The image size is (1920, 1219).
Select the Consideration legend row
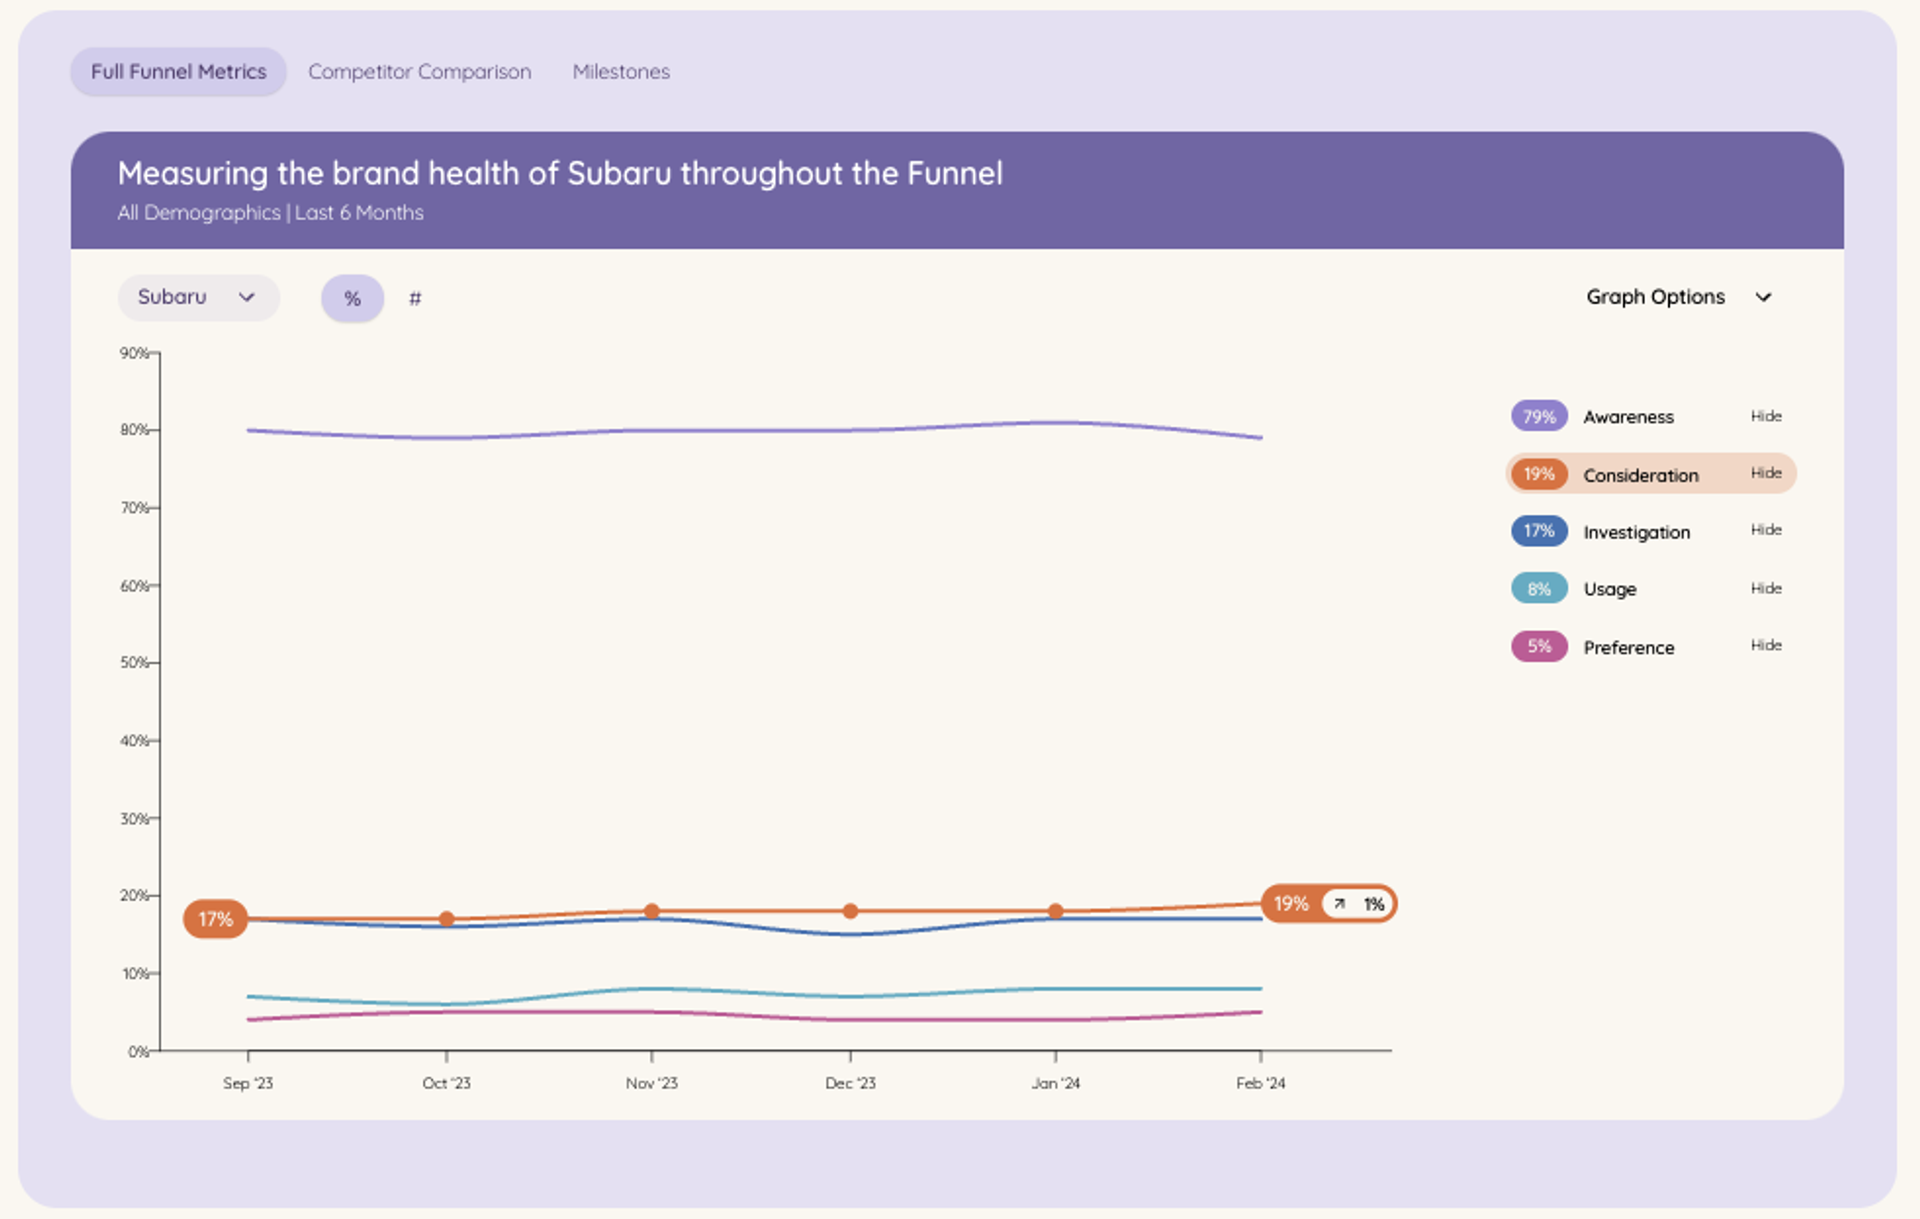click(1651, 474)
